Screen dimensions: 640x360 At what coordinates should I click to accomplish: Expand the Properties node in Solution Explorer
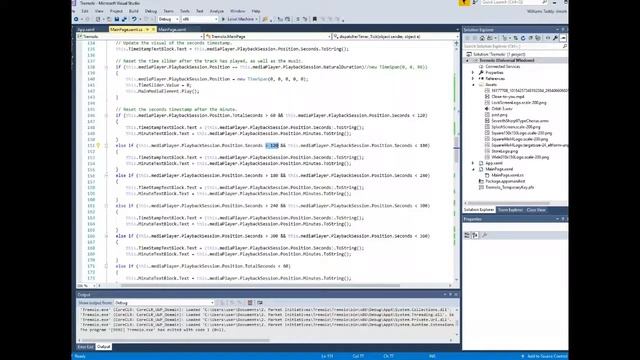(x=473, y=73)
